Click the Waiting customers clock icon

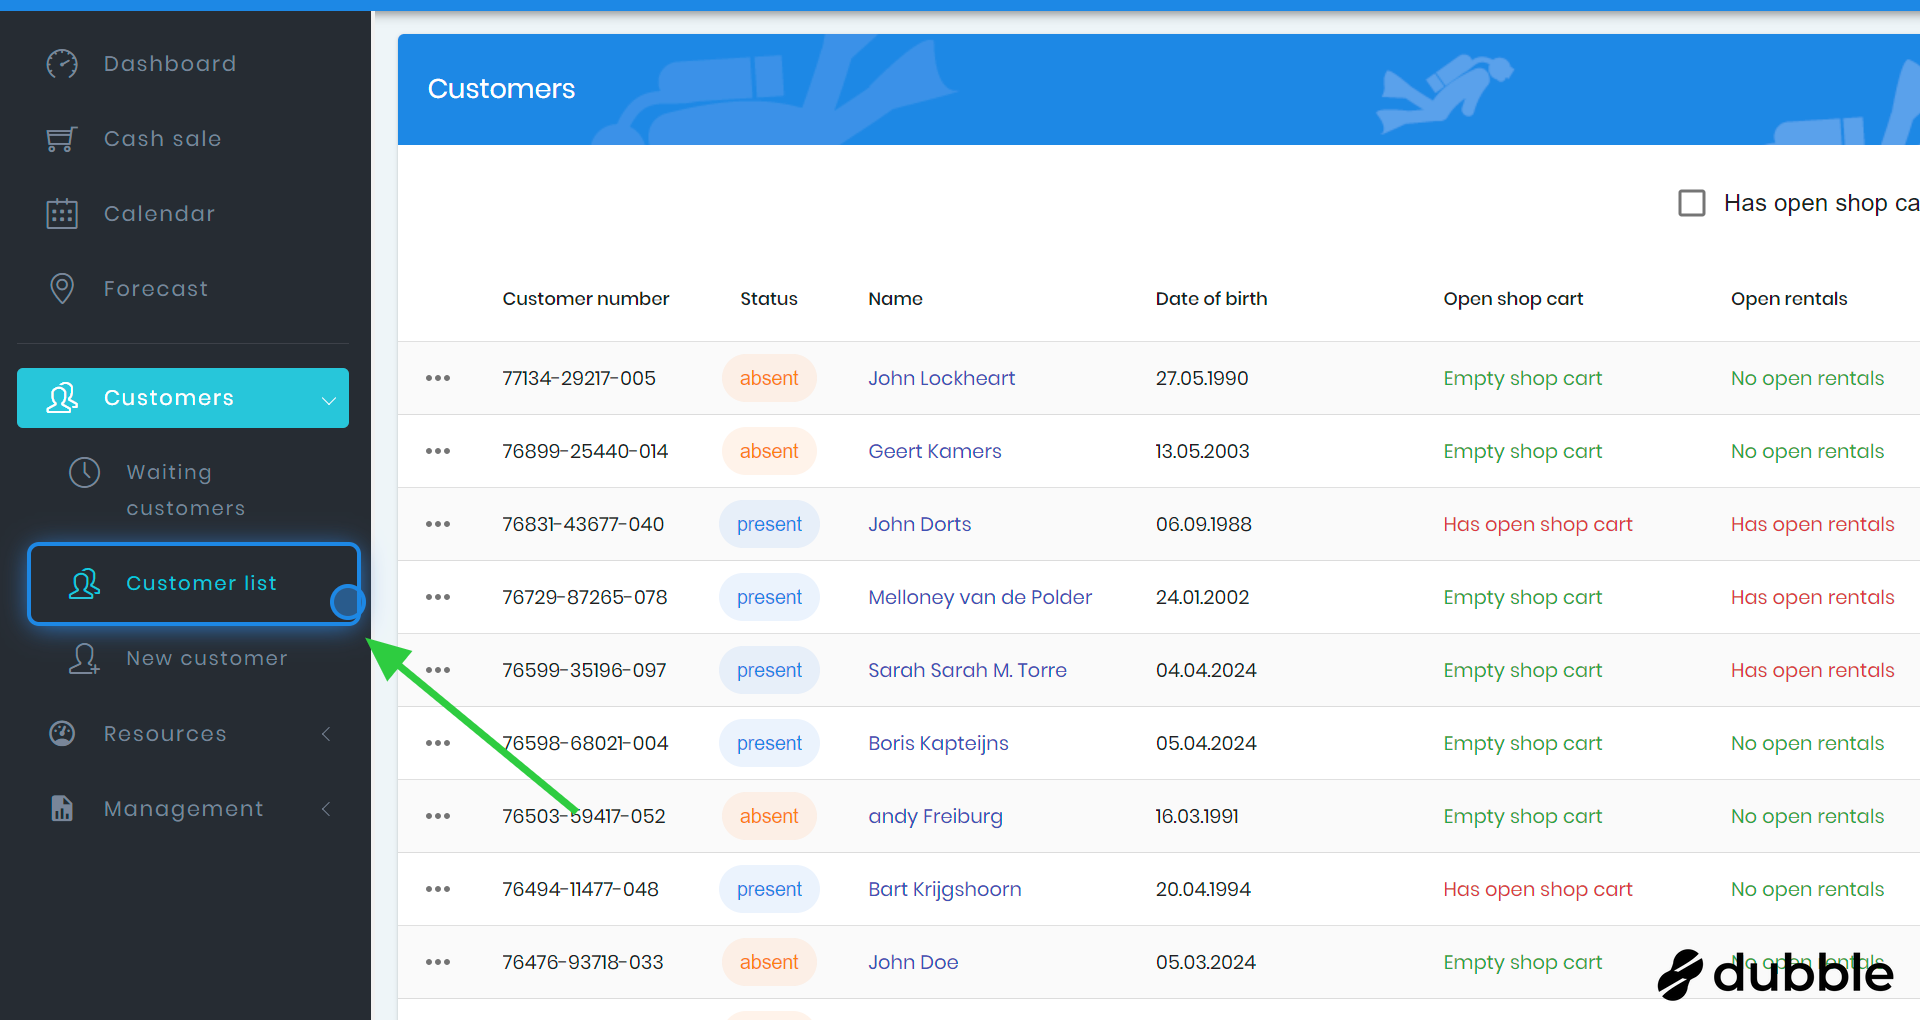(x=84, y=472)
